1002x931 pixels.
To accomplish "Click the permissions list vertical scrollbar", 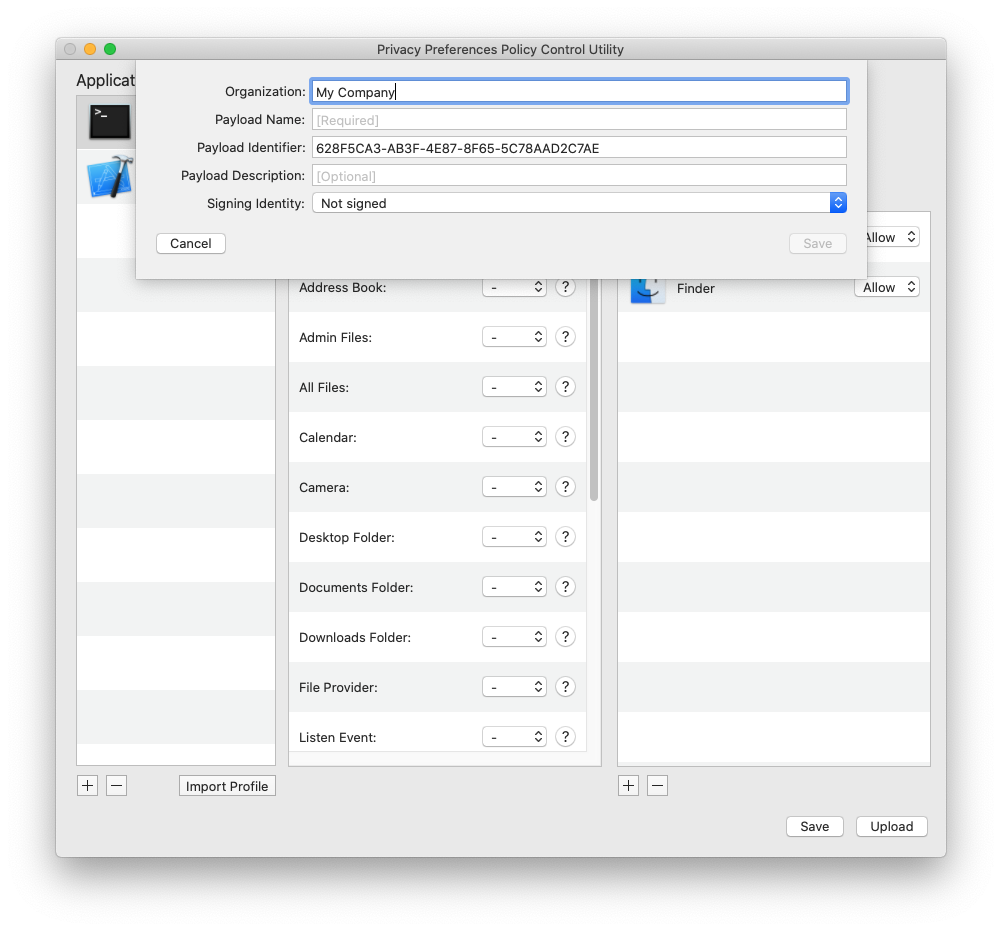I will tap(594, 390).
